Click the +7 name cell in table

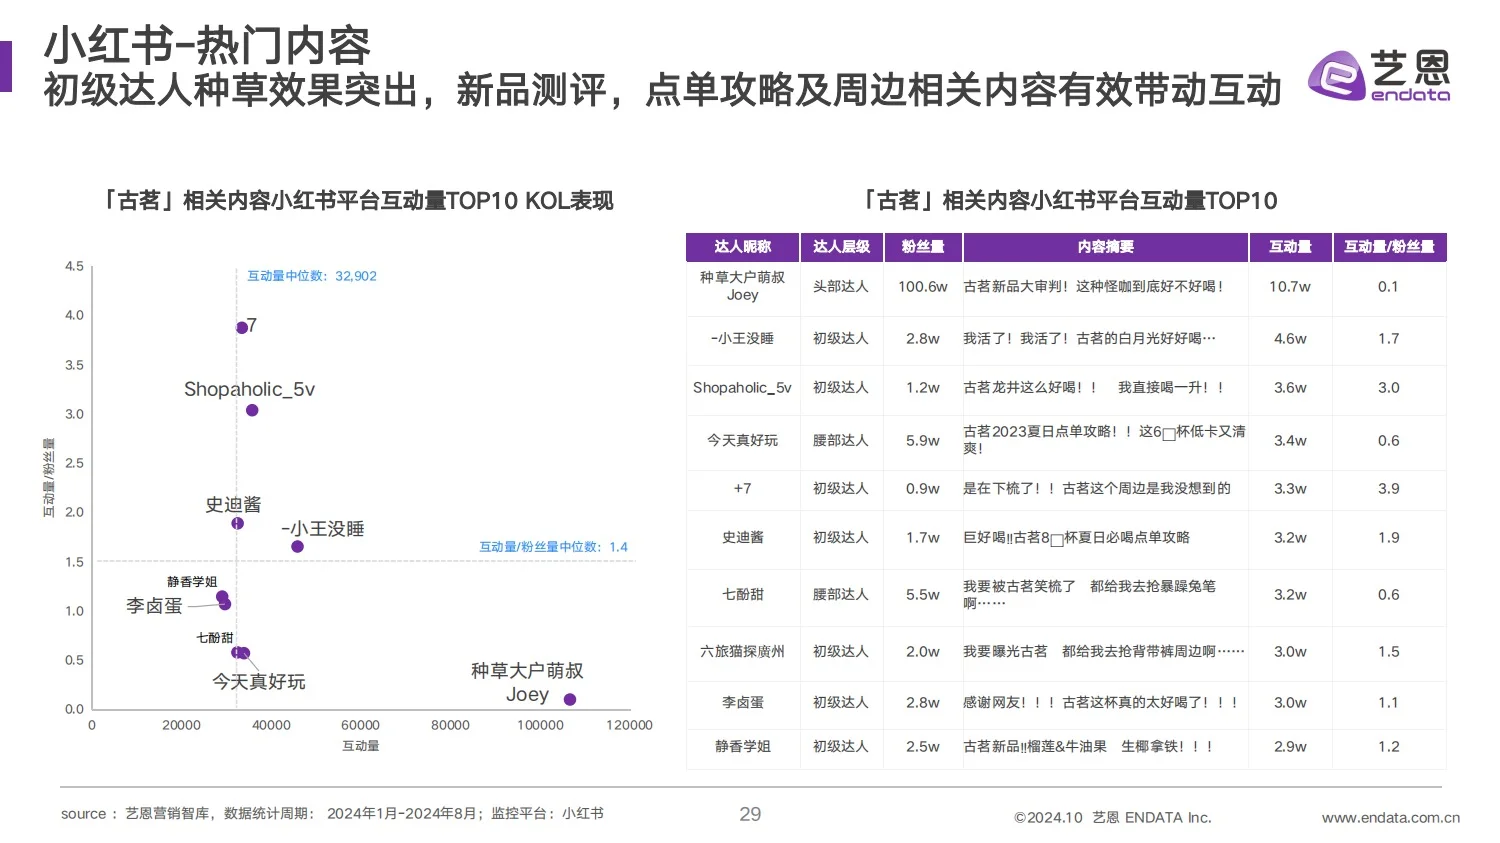point(742,488)
